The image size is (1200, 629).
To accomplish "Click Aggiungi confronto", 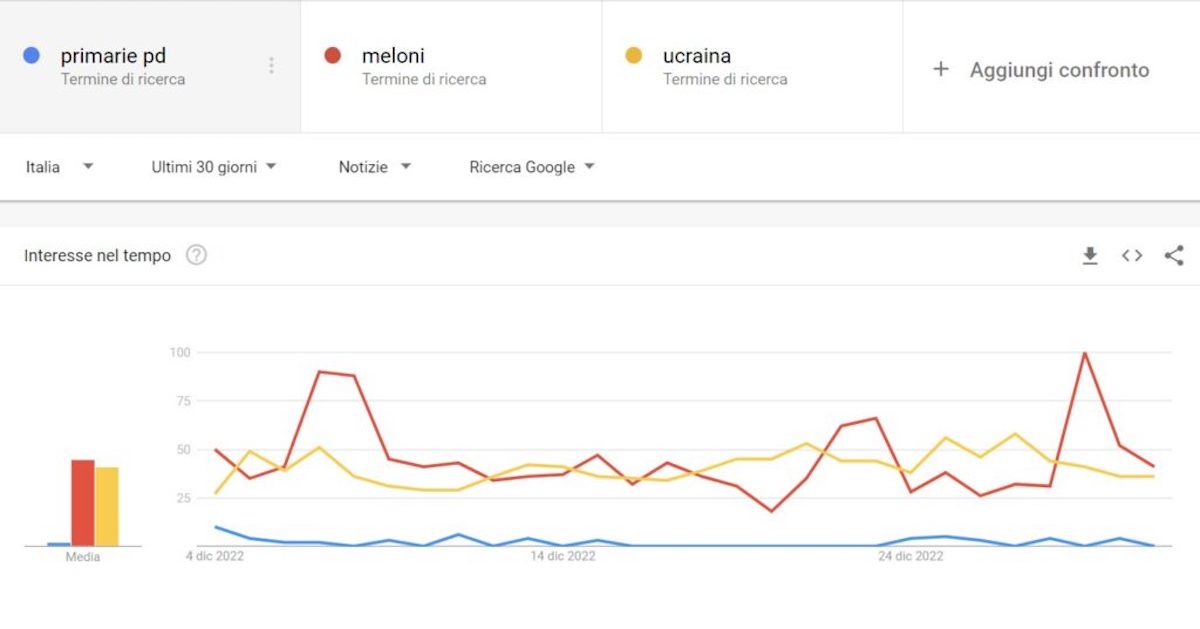I will click(x=1059, y=70).
